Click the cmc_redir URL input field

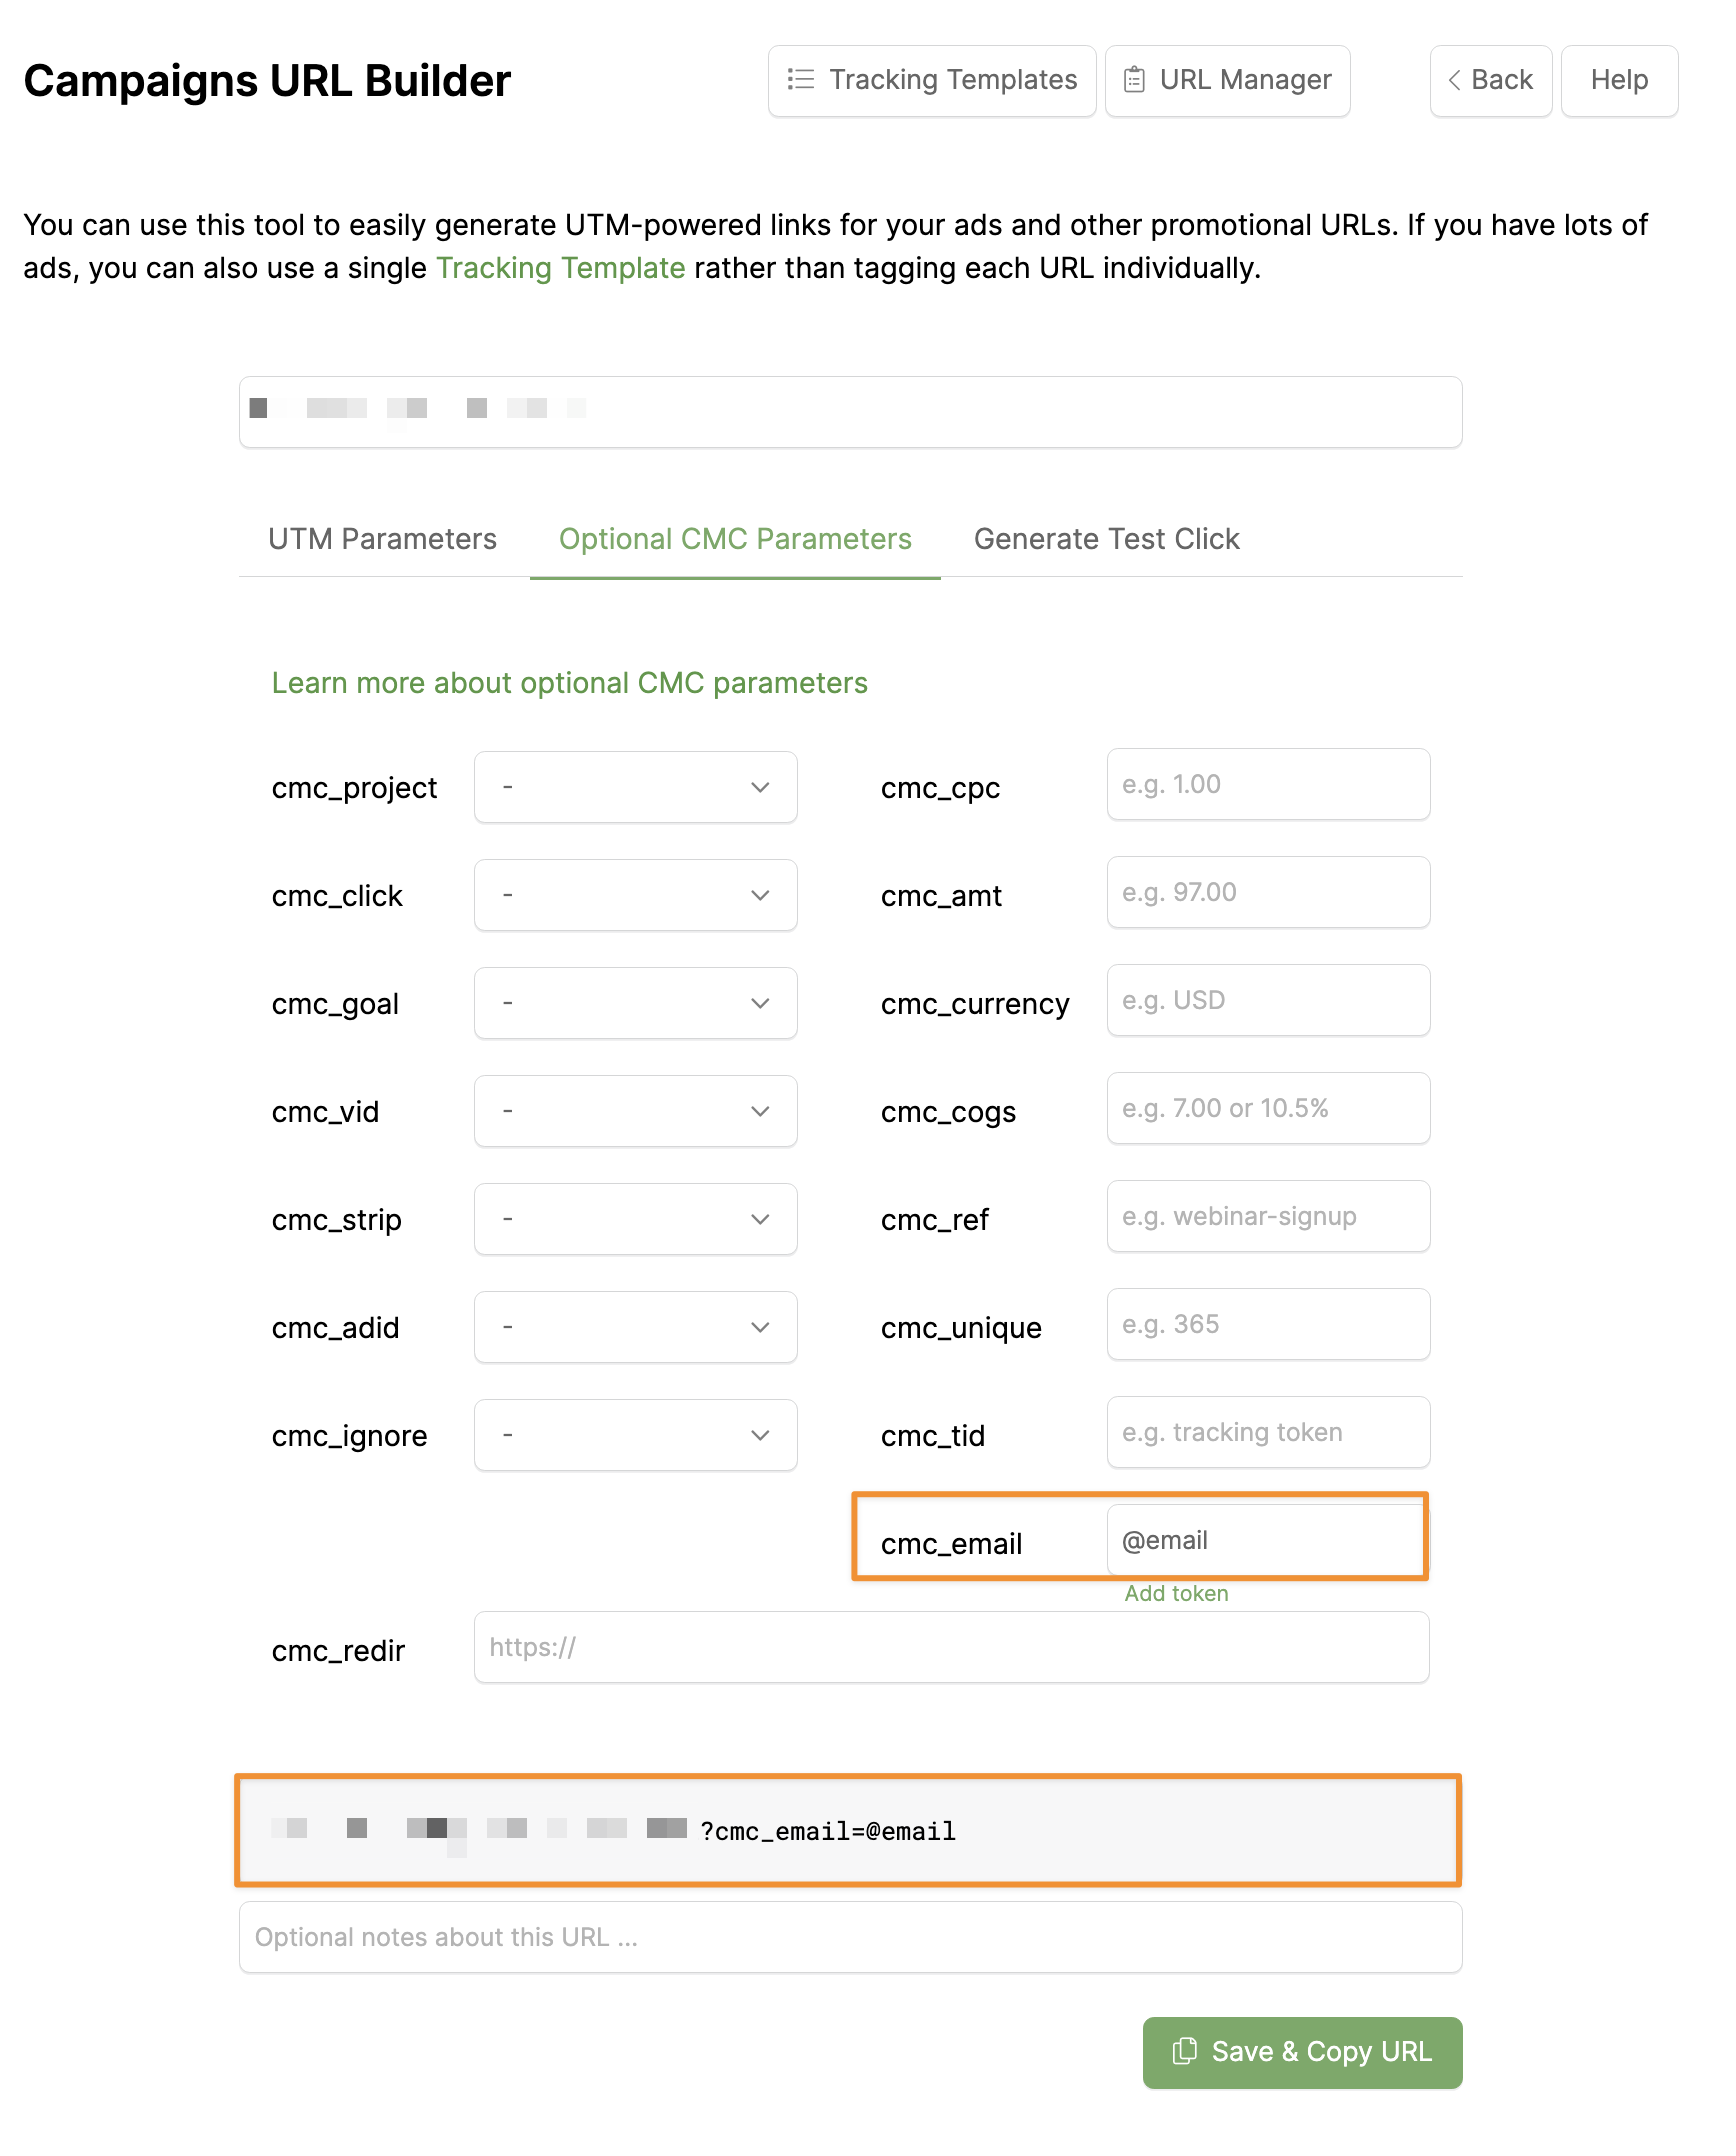(951, 1648)
